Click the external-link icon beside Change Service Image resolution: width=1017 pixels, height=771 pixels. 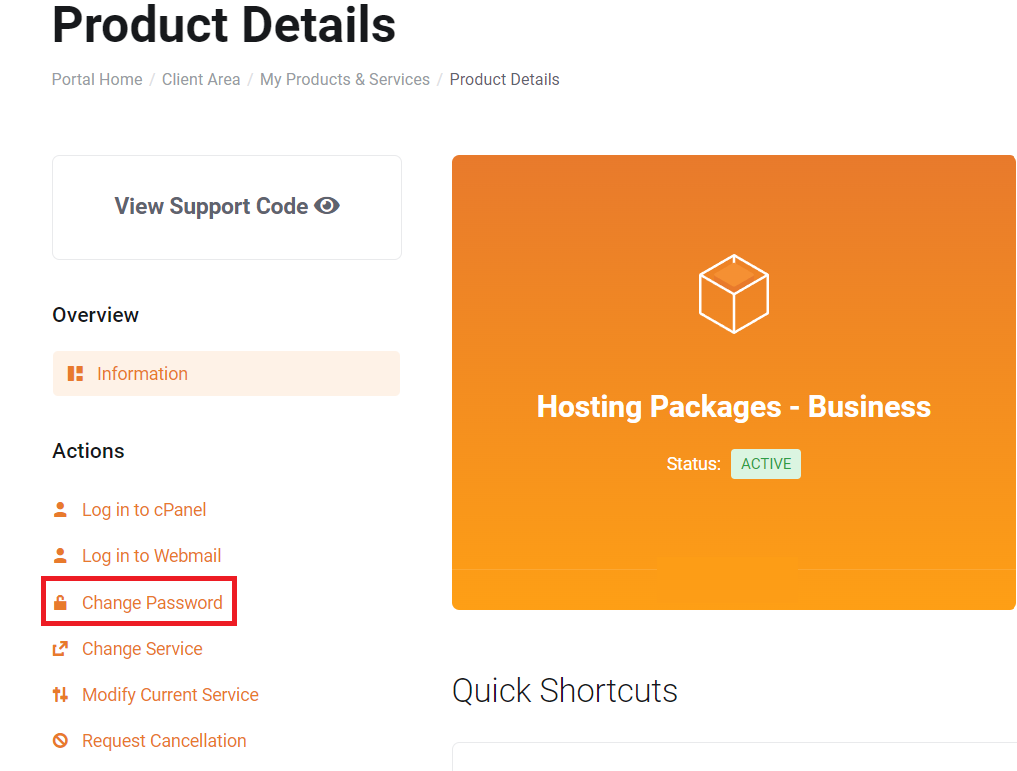click(60, 649)
